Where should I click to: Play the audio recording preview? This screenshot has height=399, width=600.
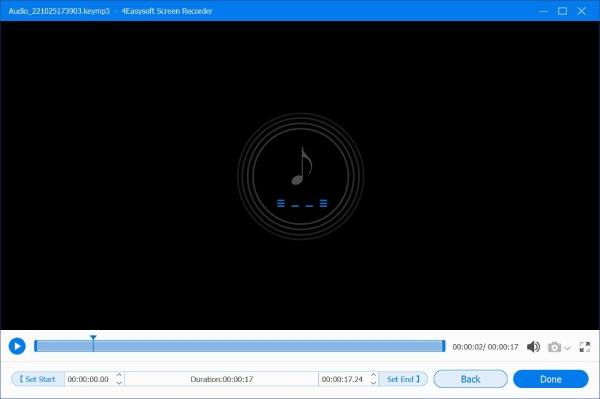(17, 346)
